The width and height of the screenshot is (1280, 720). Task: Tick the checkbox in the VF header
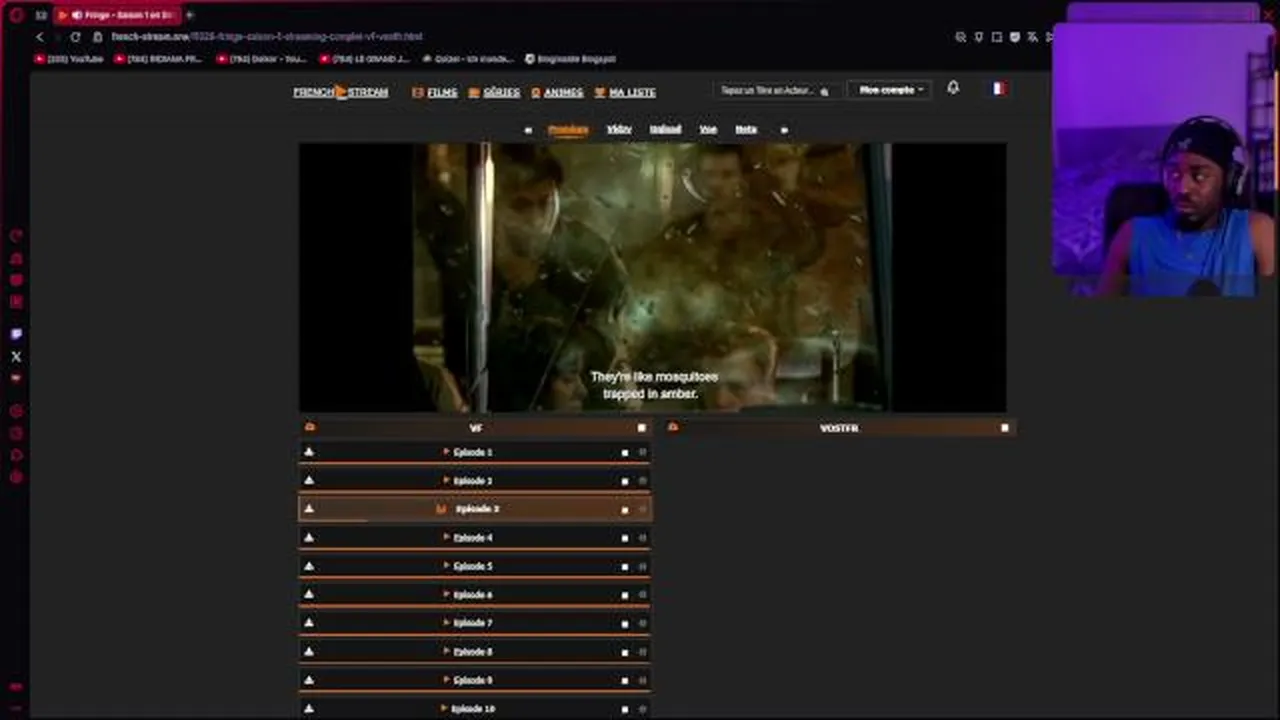[642, 428]
